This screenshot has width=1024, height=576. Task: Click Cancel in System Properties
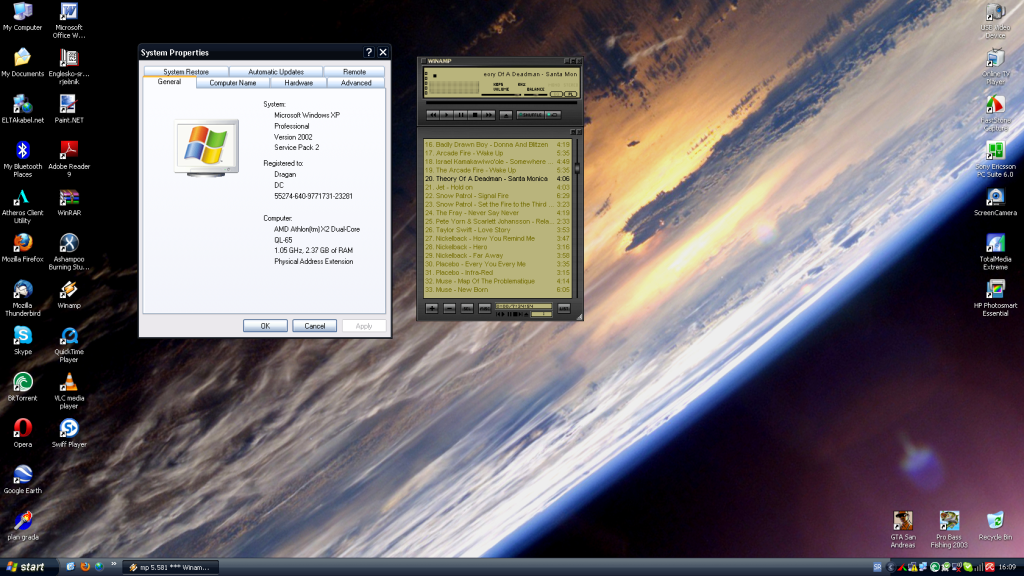tap(315, 326)
